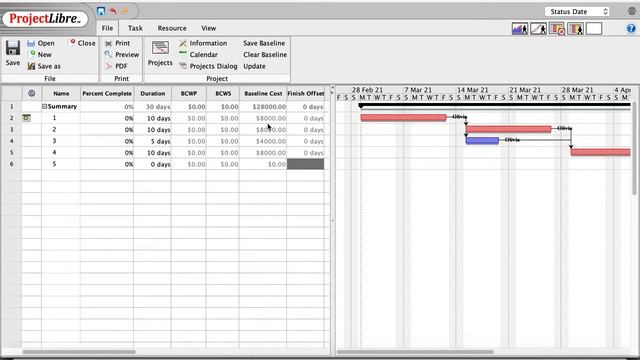Switch to the View ribbon tab

click(x=209, y=28)
